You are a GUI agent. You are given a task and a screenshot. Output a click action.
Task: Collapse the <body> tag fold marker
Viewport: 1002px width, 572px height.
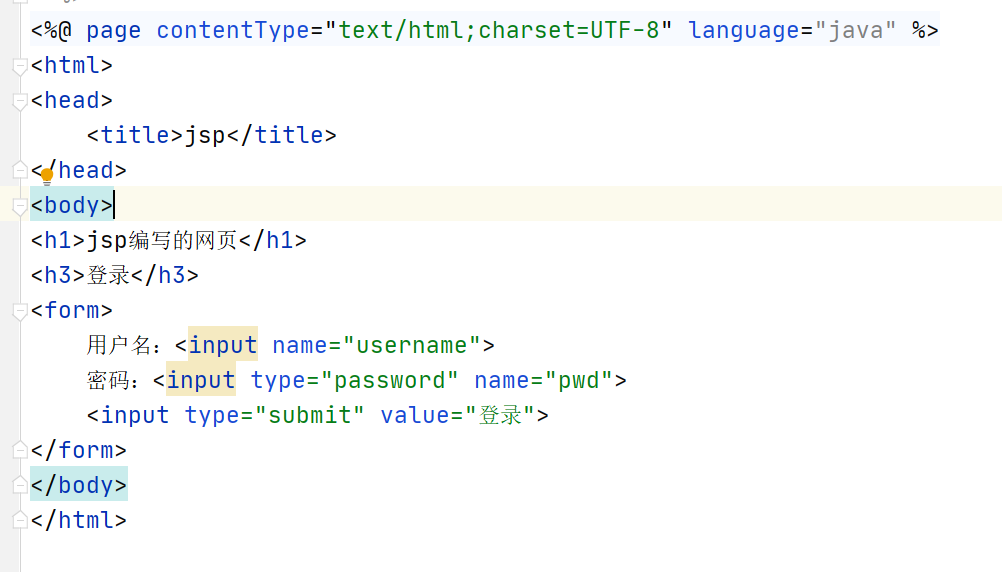20,206
